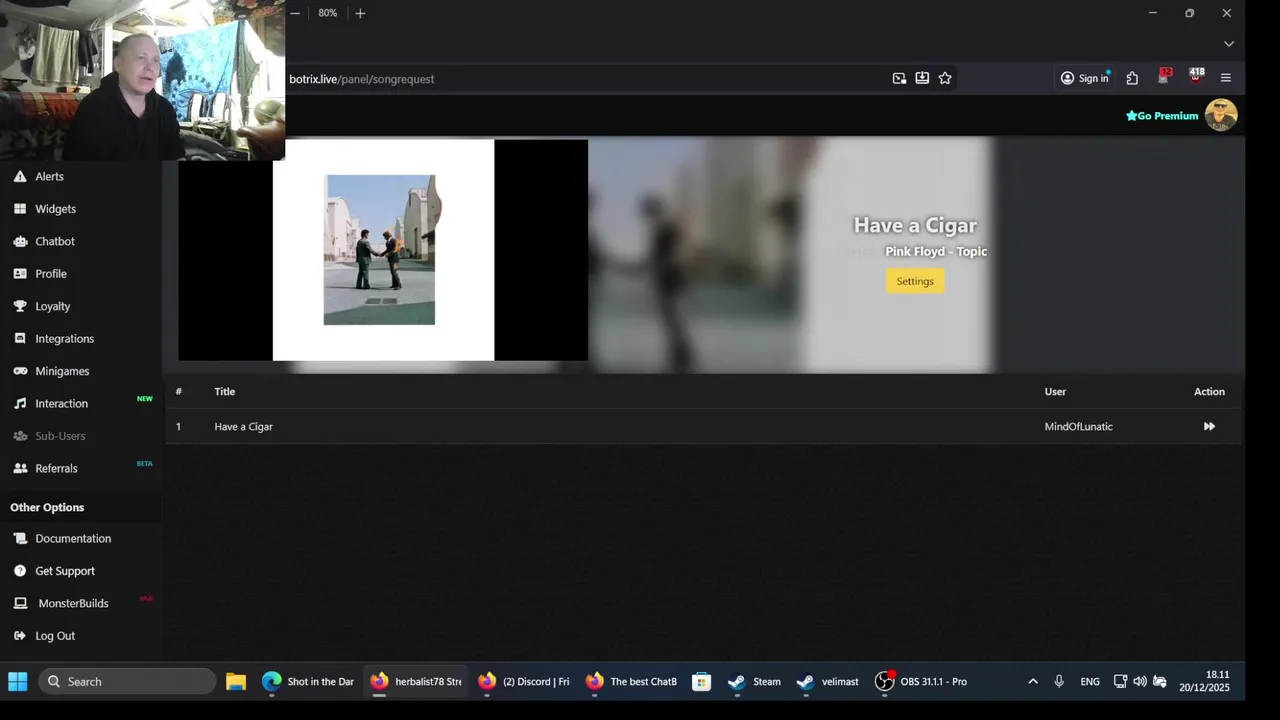Bookmark this page with the star icon
Image resolution: width=1280 pixels, height=720 pixels.
tap(945, 78)
